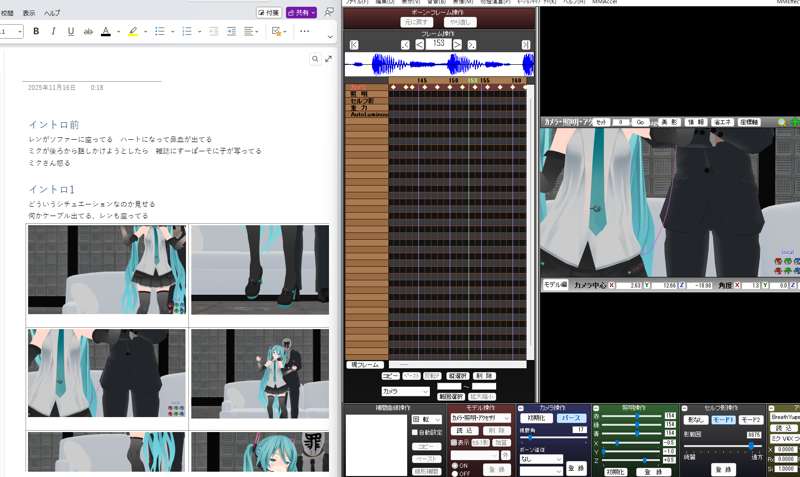Select the OFF radio button
Viewport: 800px width, 477px height.
(455, 473)
